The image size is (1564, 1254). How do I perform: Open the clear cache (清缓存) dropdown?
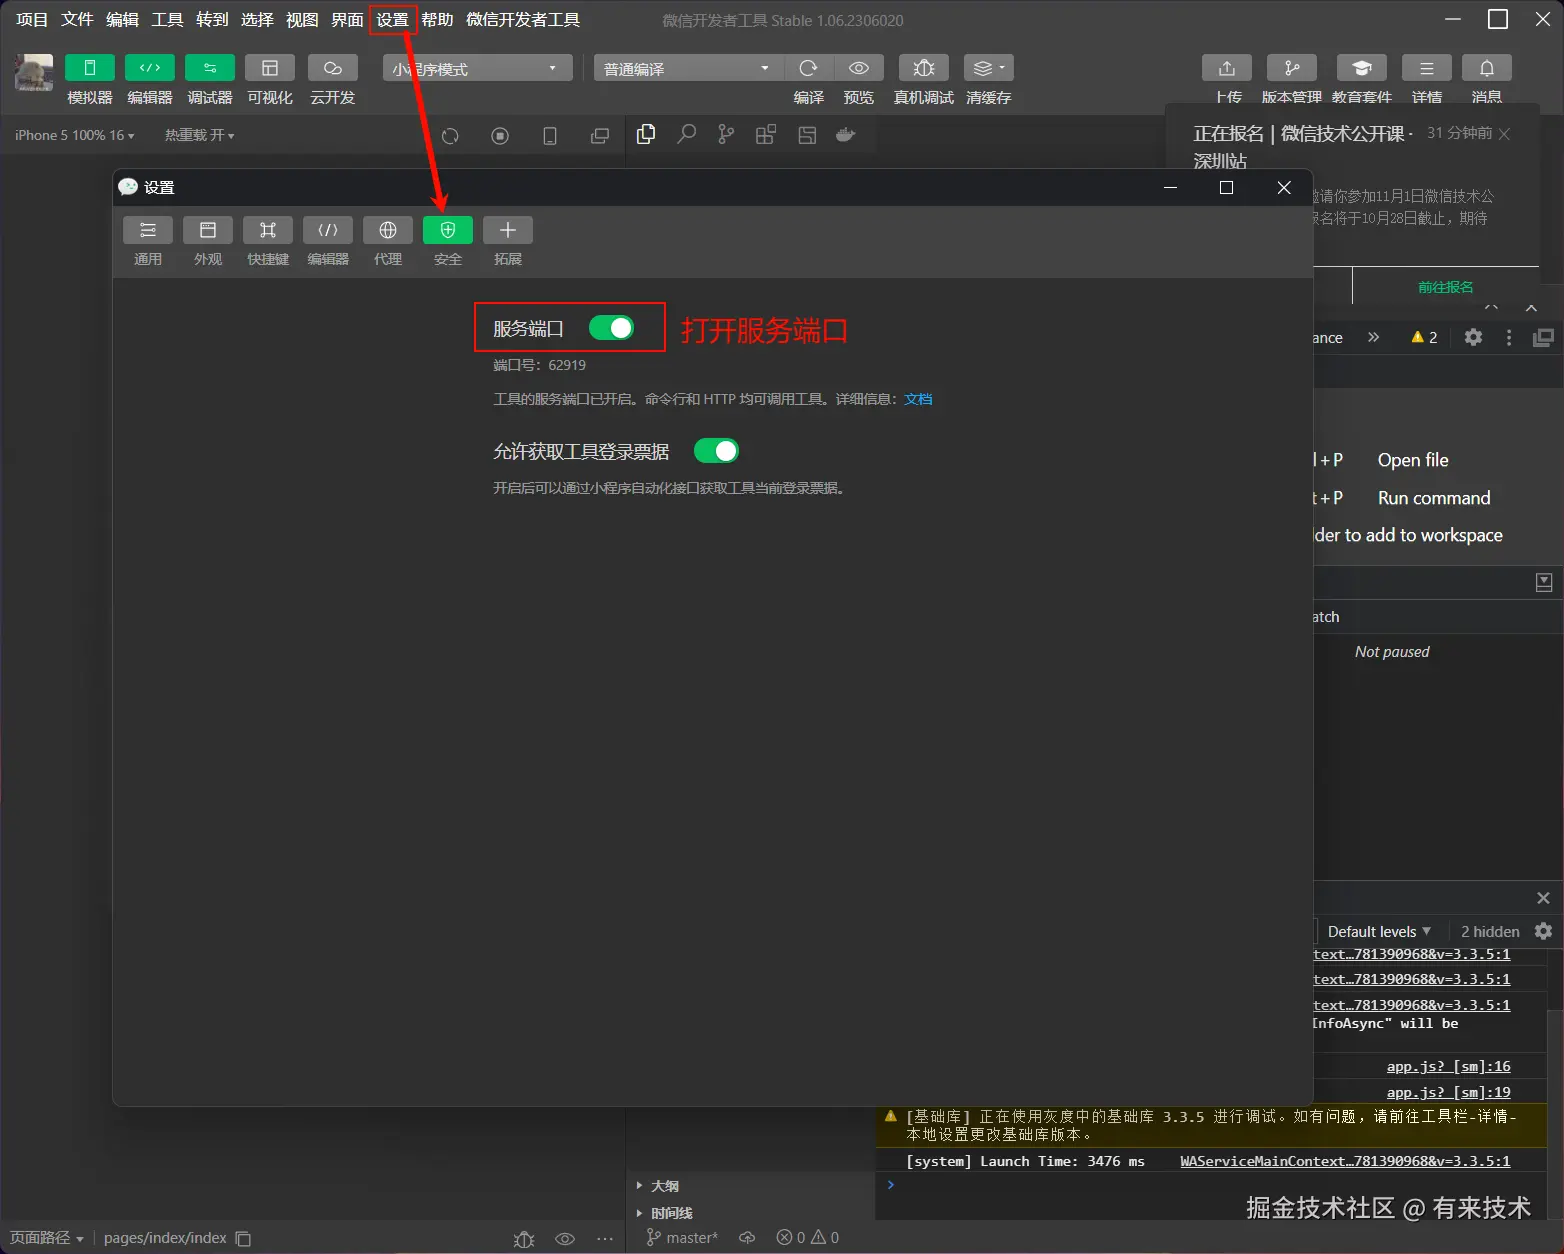point(989,67)
